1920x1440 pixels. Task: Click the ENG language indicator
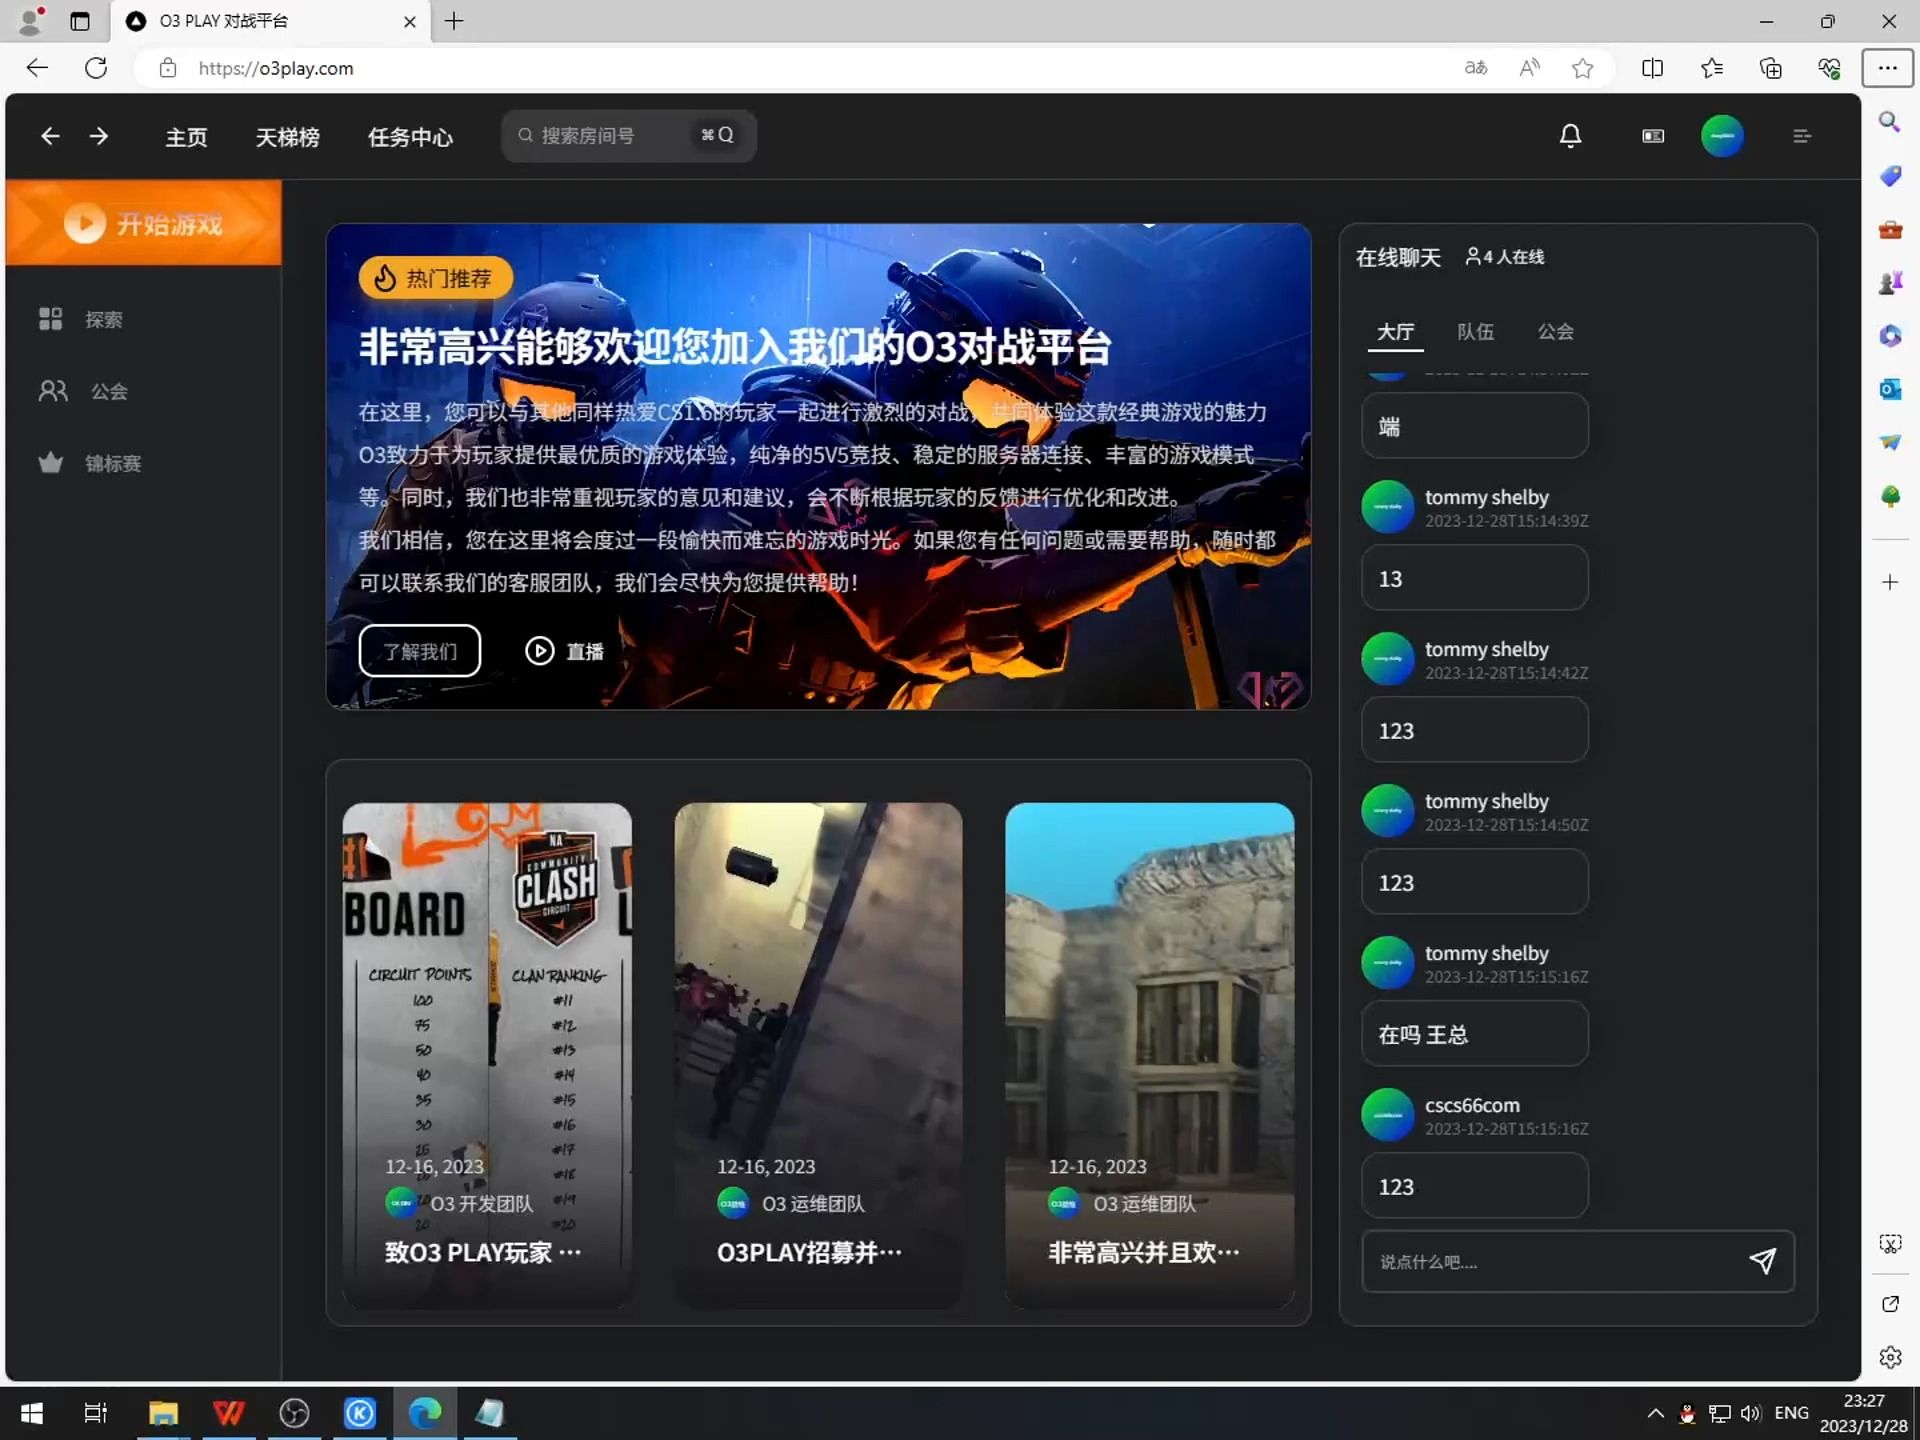(1791, 1413)
